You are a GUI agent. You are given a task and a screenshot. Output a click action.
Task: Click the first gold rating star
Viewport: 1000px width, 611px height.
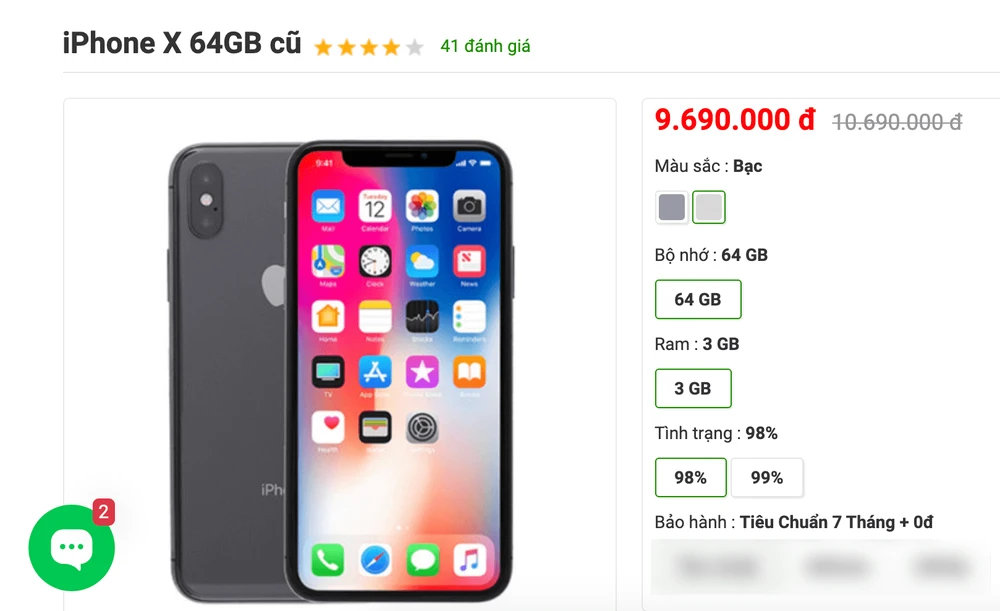coord(323,47)
